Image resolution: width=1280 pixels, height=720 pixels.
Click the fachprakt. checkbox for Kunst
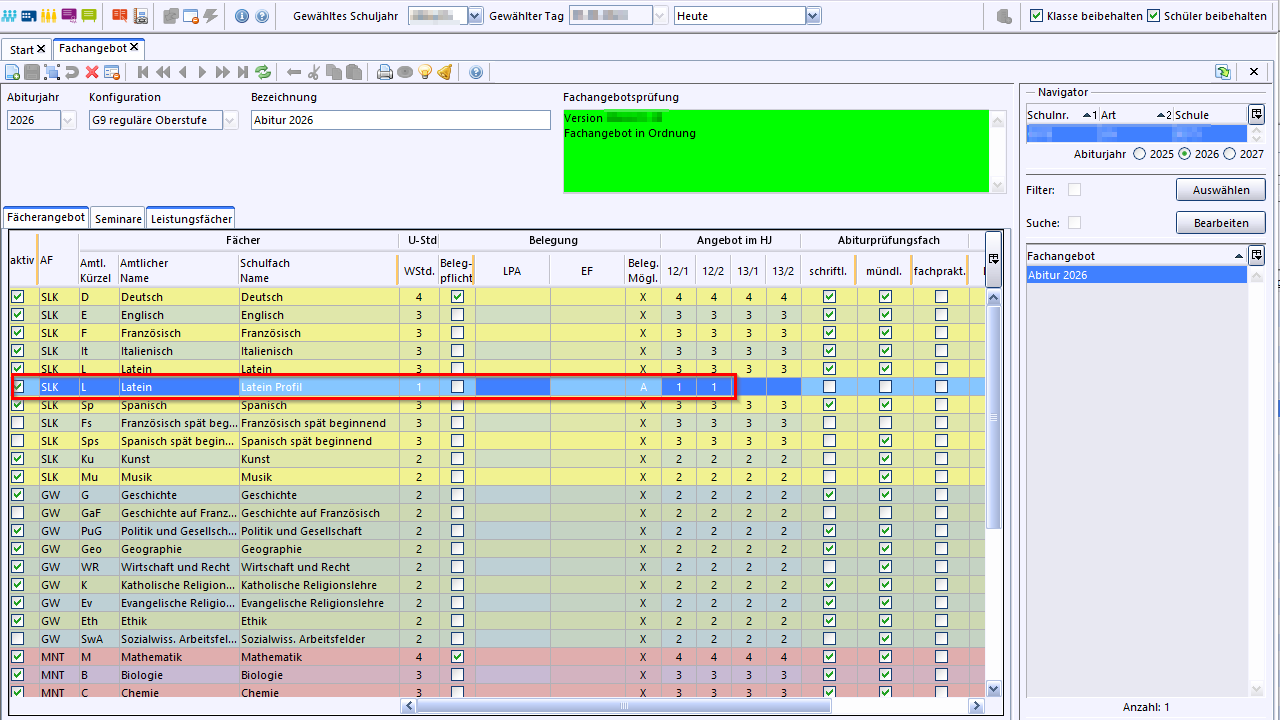click(941, 459)
